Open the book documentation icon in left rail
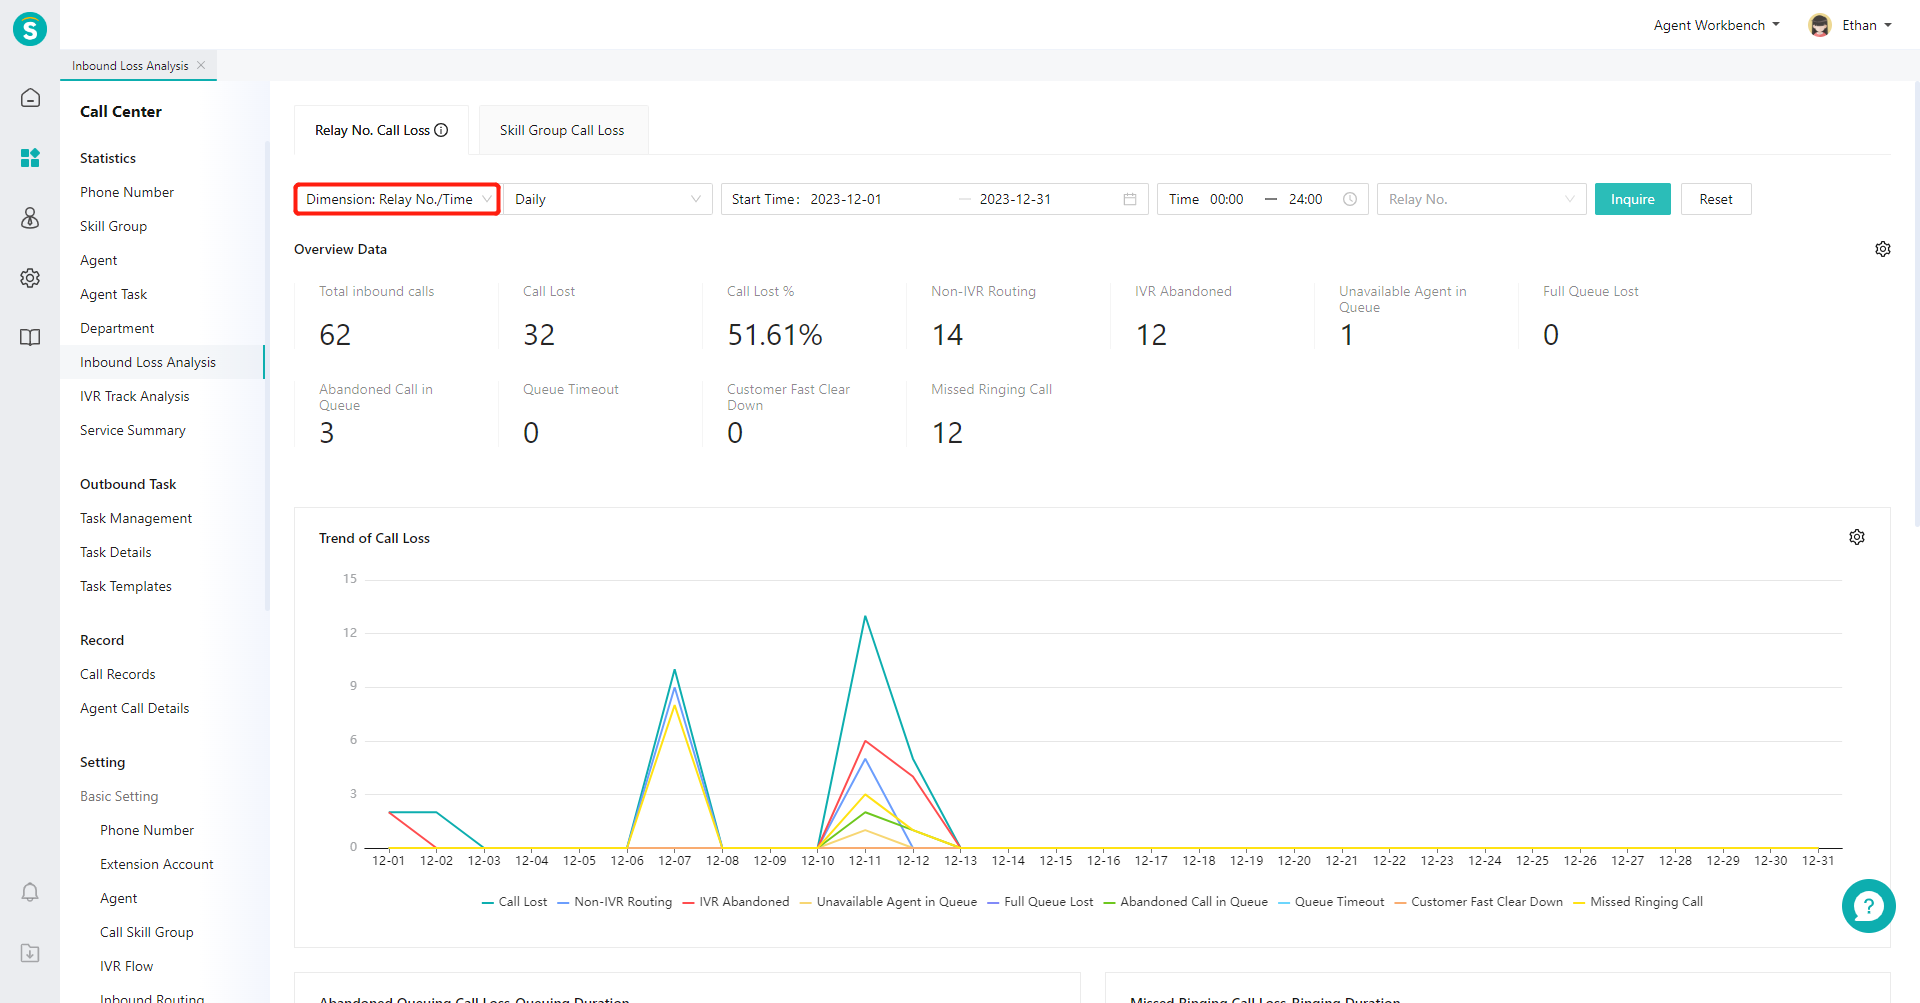The height and width of the screenshot is (1003, 1920). pos(30,337)
